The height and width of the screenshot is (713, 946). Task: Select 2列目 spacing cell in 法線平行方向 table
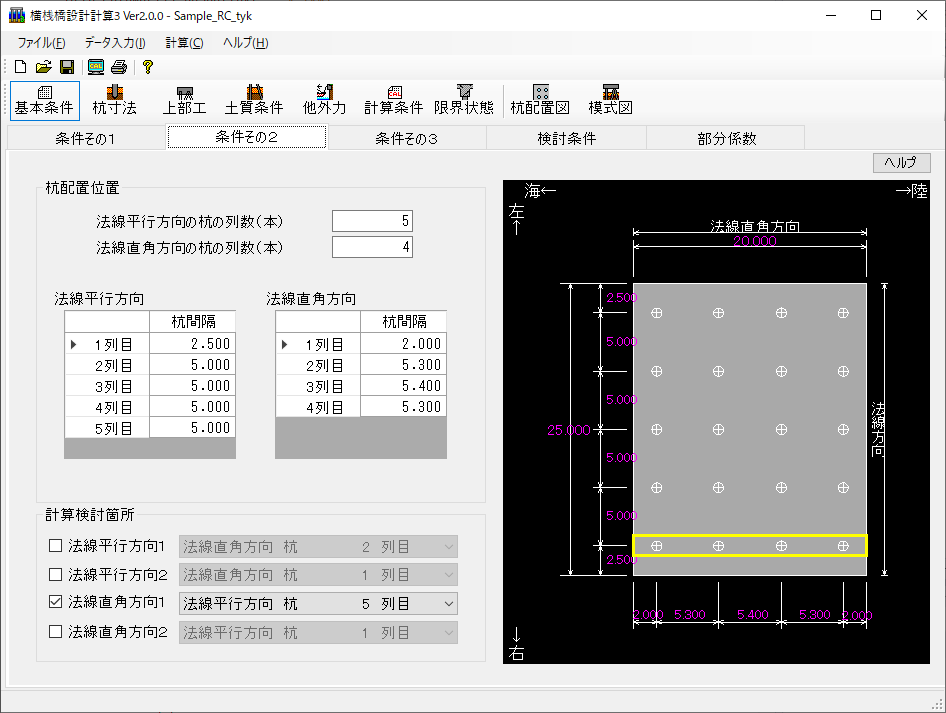pos(192,365)
